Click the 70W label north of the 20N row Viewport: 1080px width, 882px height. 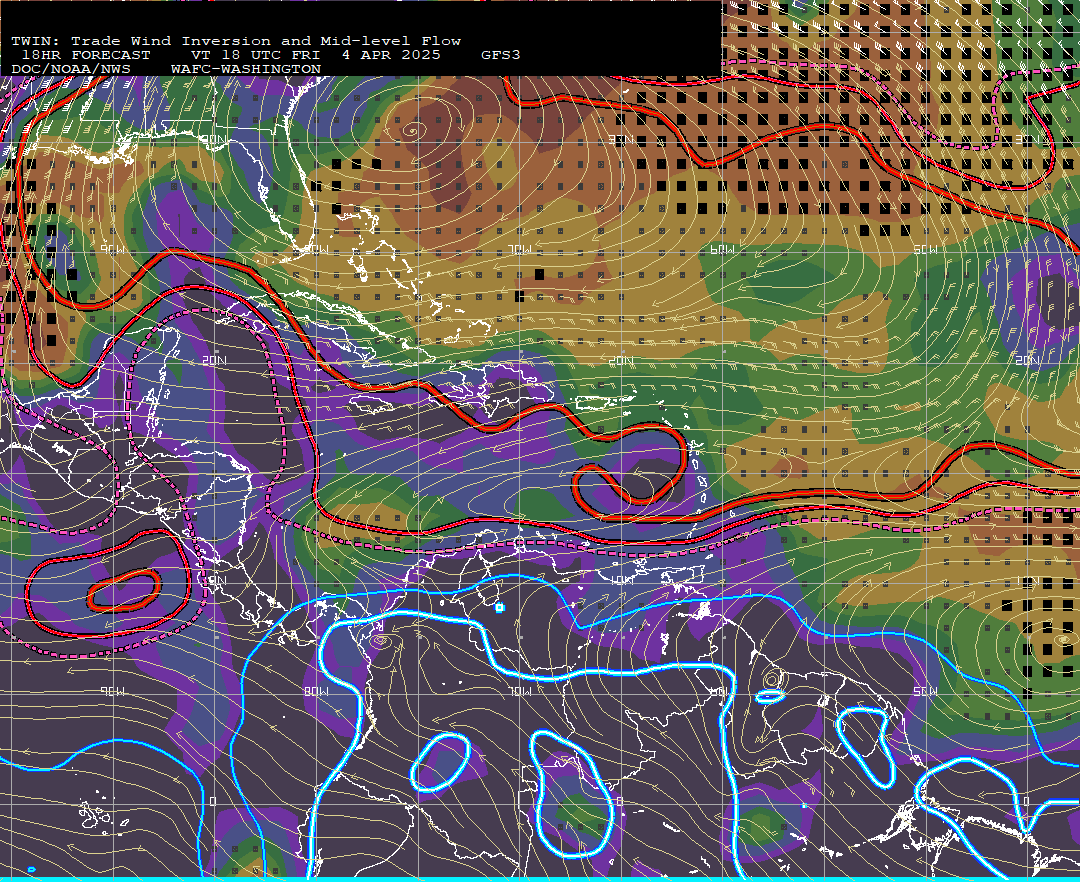[x=520, y=249]
